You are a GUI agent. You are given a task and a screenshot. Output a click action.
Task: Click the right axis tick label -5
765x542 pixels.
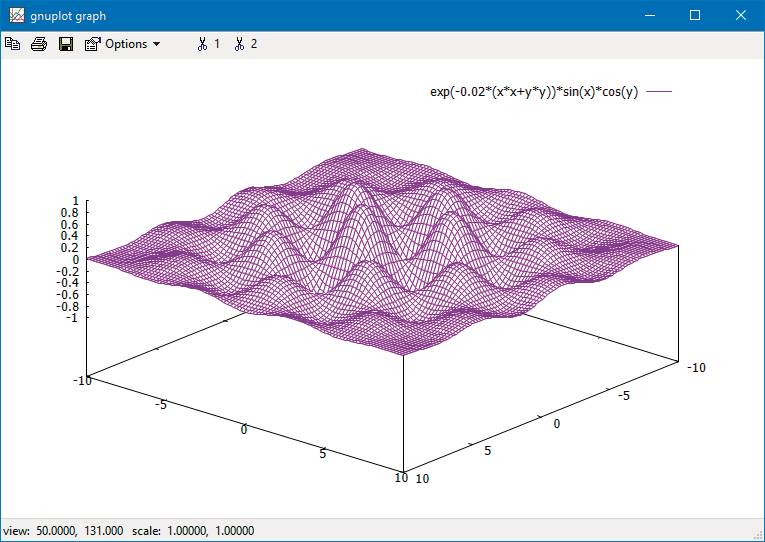624,396
